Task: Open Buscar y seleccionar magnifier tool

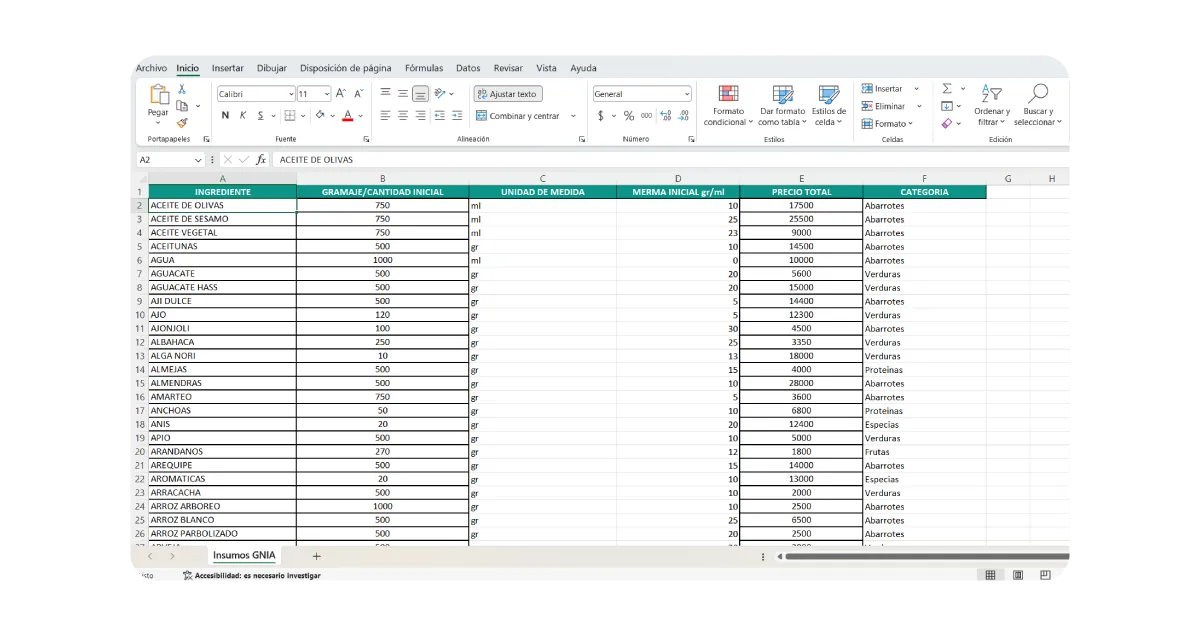Action: pyautogui.click(x=1037, y=105)
